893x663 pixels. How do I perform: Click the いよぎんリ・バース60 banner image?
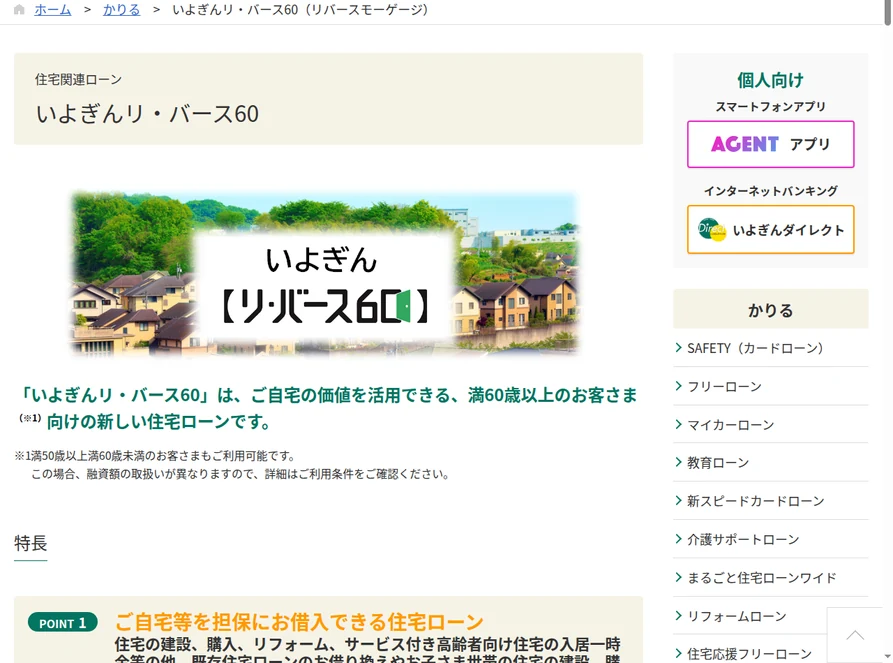click(325, 274)
